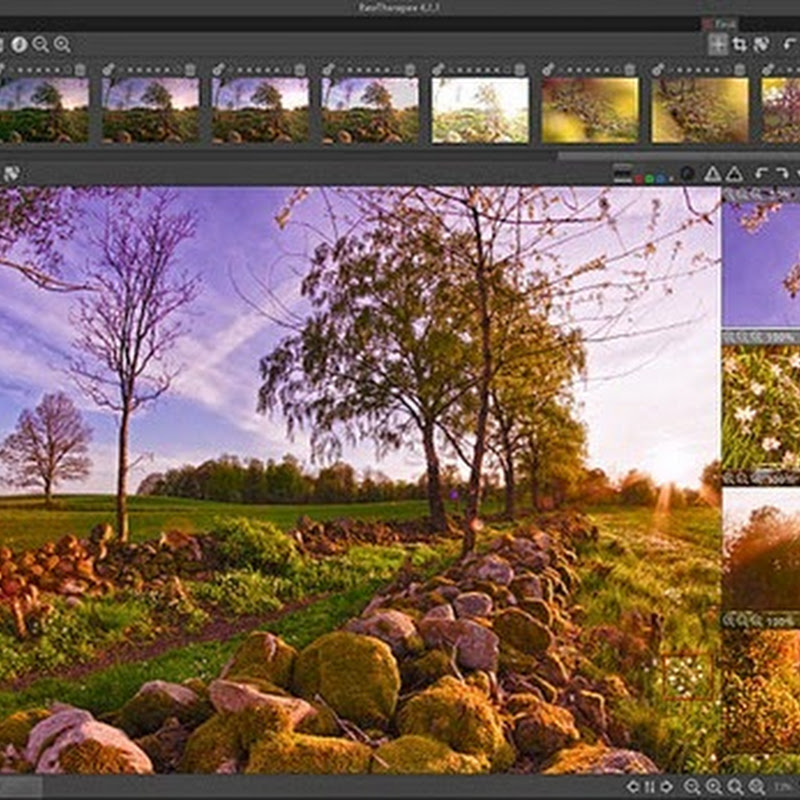
Task: Click the round focus mask icon in the preview toolbar
Action: pyautogui.click(x=687, y=173)
